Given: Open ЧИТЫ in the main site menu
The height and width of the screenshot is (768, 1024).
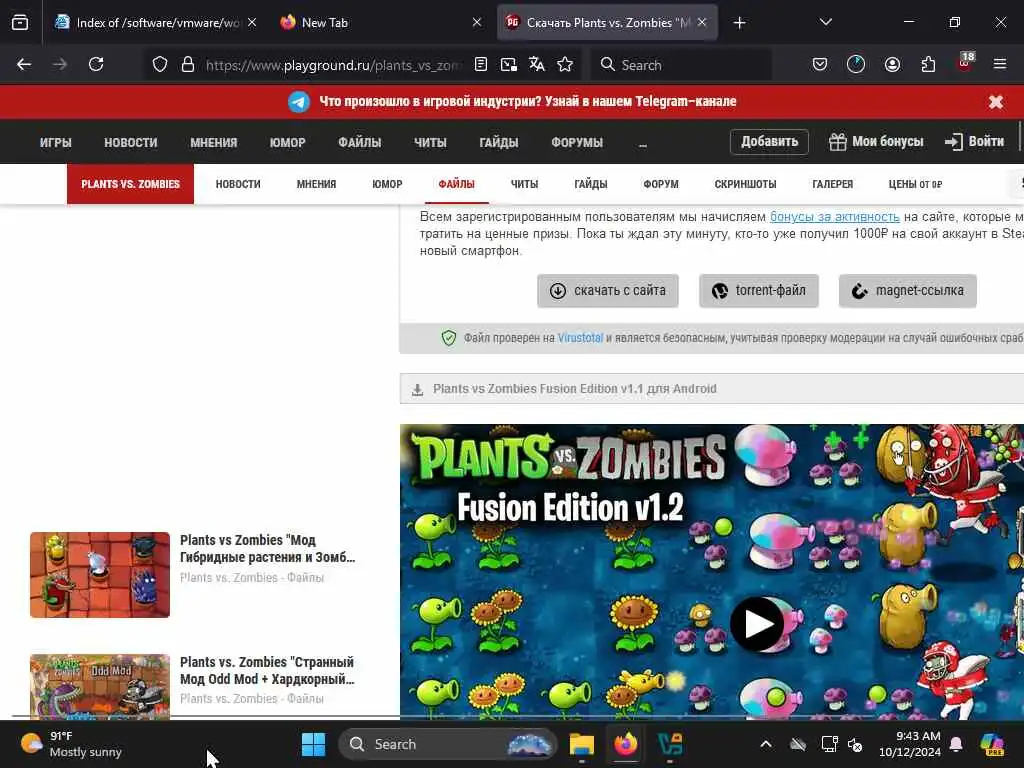Looking at the screenshot, I should [x=430, y=142].
